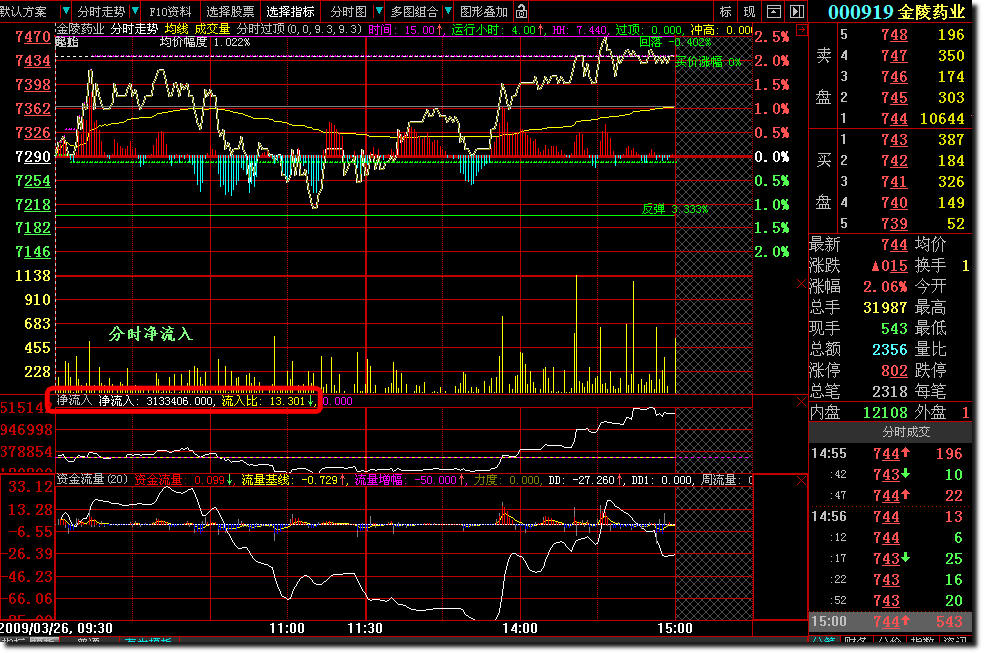The image size is (984, 653).
Task: Click the 总手 value 31987
Action: click(x=885, y=308)
